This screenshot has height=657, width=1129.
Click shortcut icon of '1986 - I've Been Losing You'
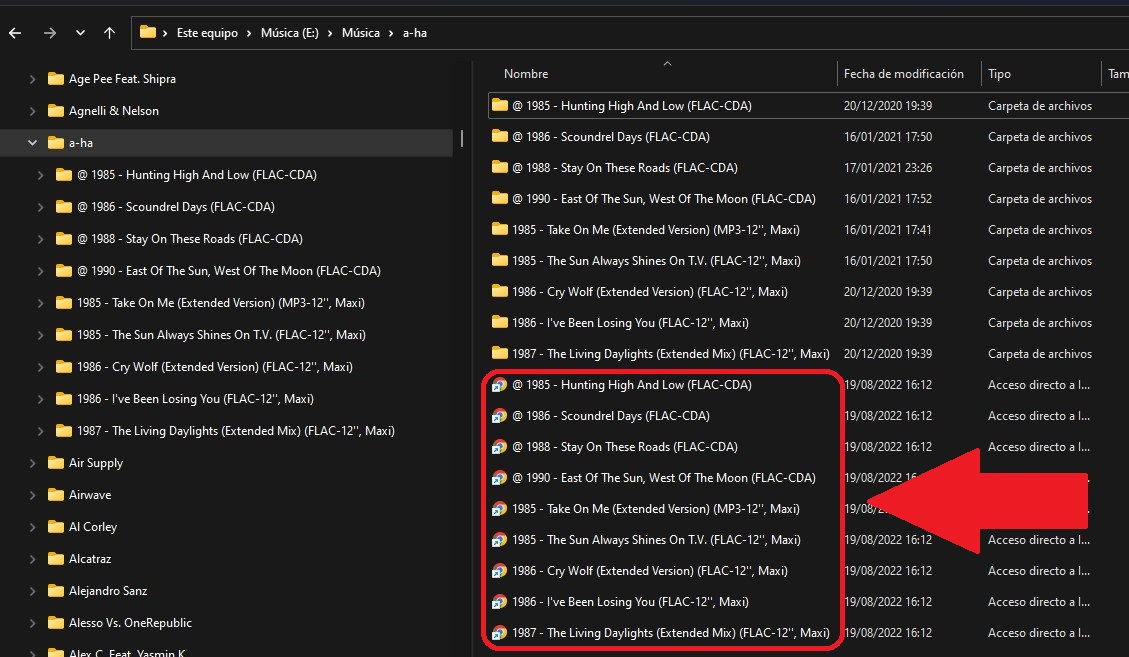point(499,602)
